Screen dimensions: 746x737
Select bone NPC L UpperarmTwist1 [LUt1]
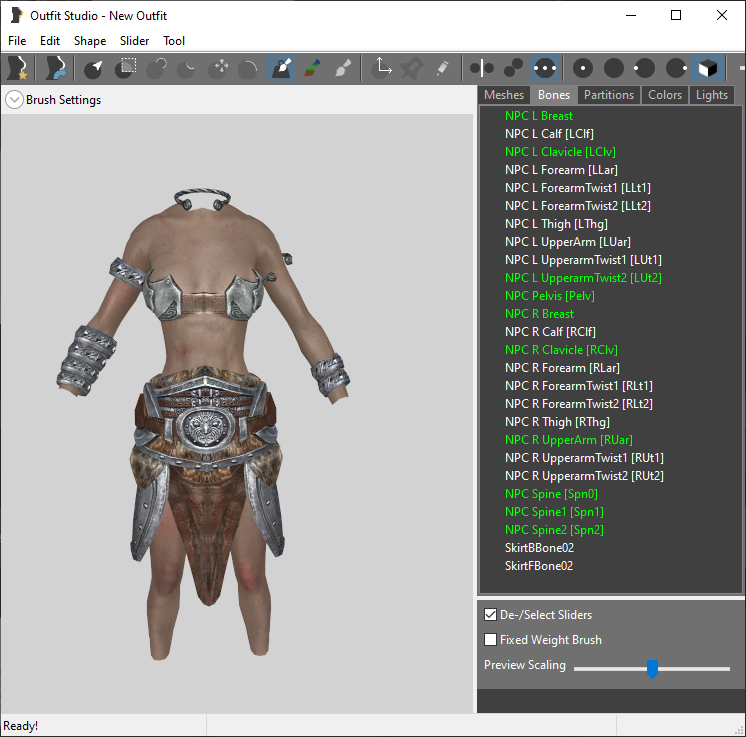583,260
